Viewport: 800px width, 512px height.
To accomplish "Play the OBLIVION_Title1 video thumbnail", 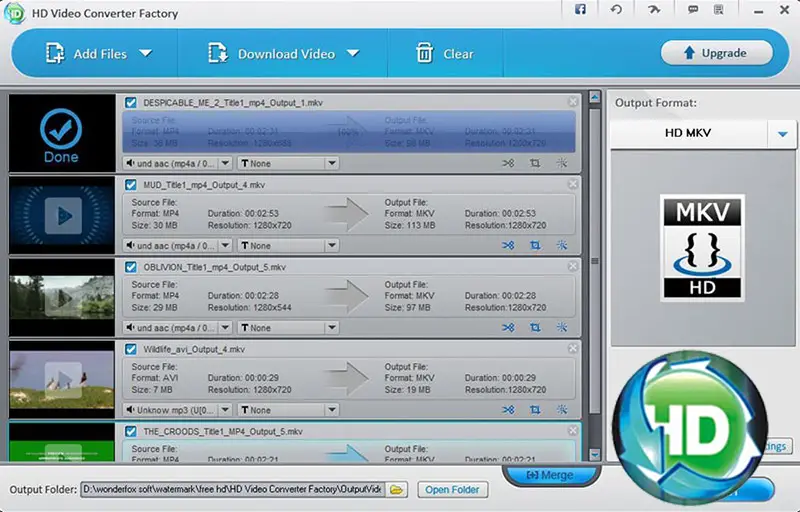I will pyautogui.click(x=62, y=299).
